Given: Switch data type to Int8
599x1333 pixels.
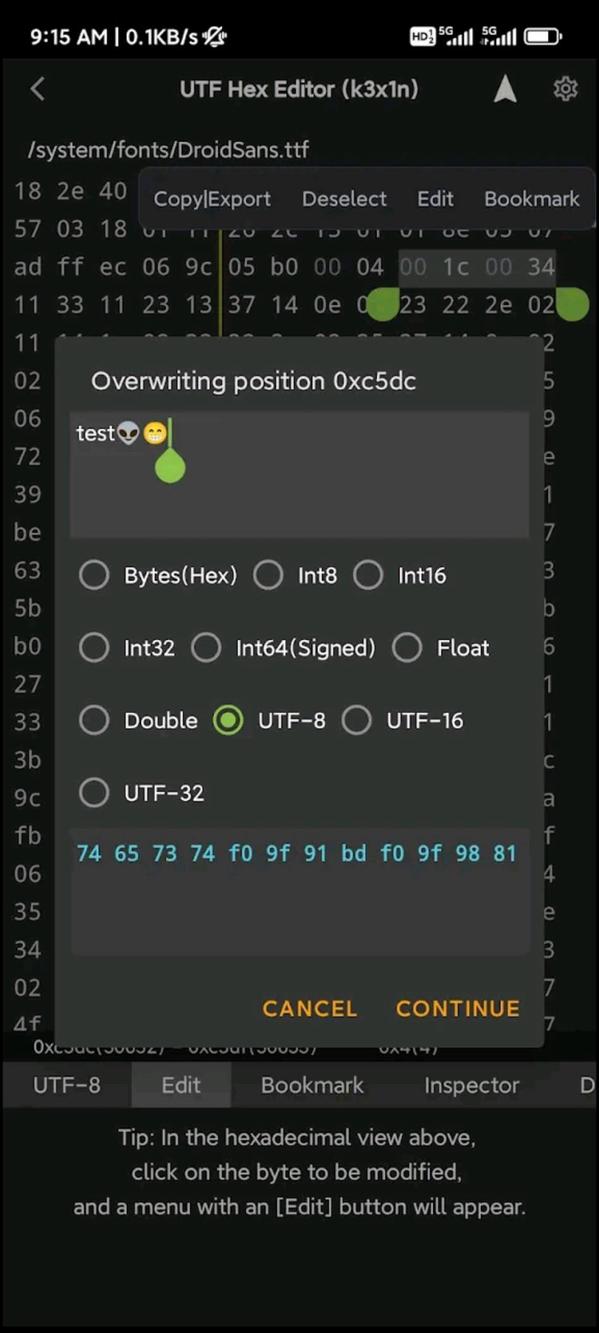Looking at the screenshot, I should 268,575.
